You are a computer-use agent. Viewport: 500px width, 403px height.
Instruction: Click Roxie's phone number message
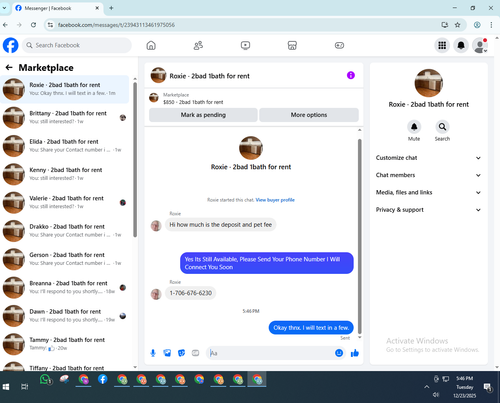[191, 293]
